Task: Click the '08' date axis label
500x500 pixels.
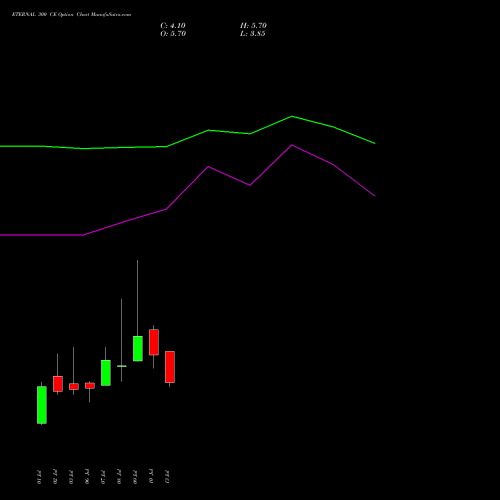Action: coord(119,477)
